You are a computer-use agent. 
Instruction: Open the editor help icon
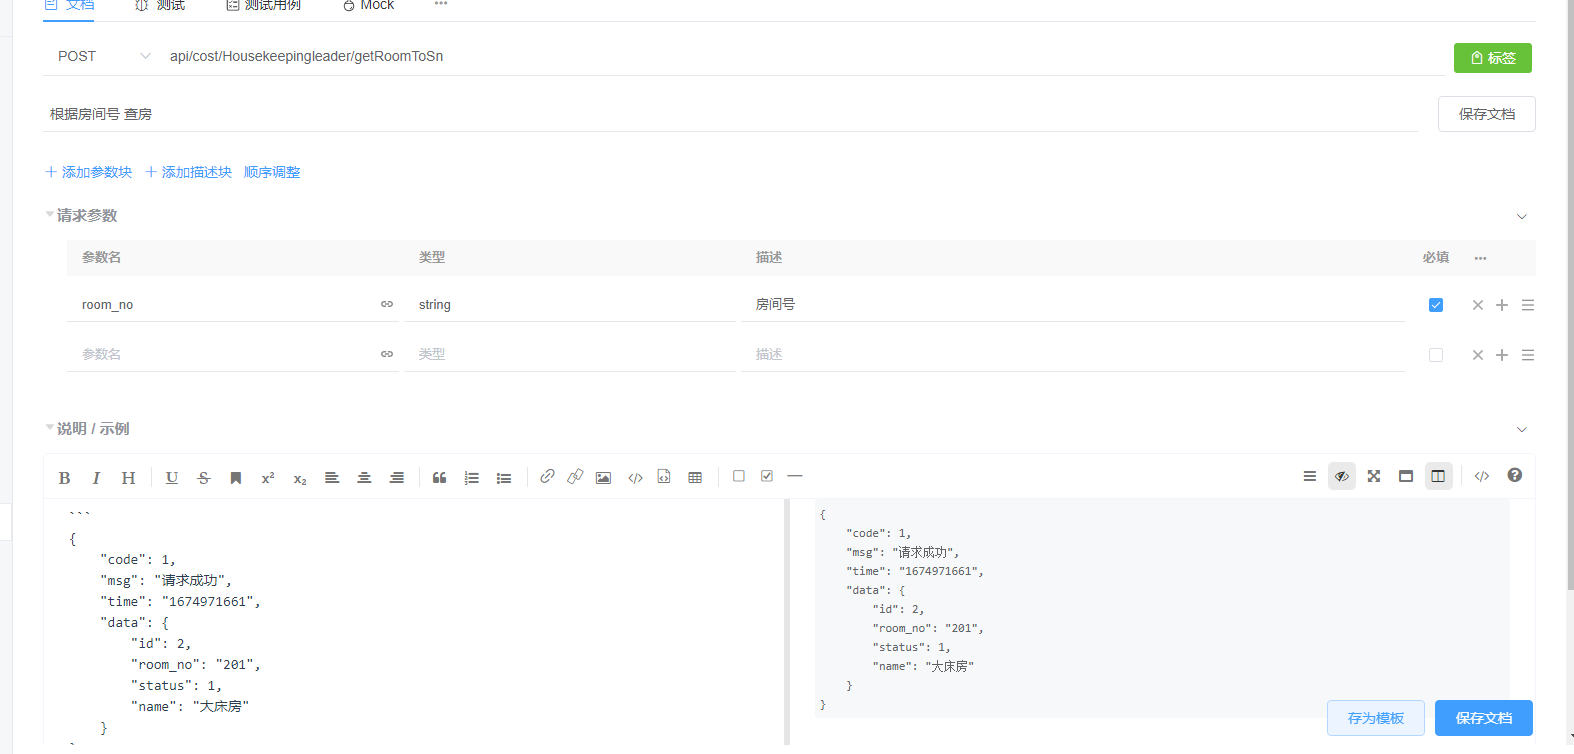[1515, 476]
